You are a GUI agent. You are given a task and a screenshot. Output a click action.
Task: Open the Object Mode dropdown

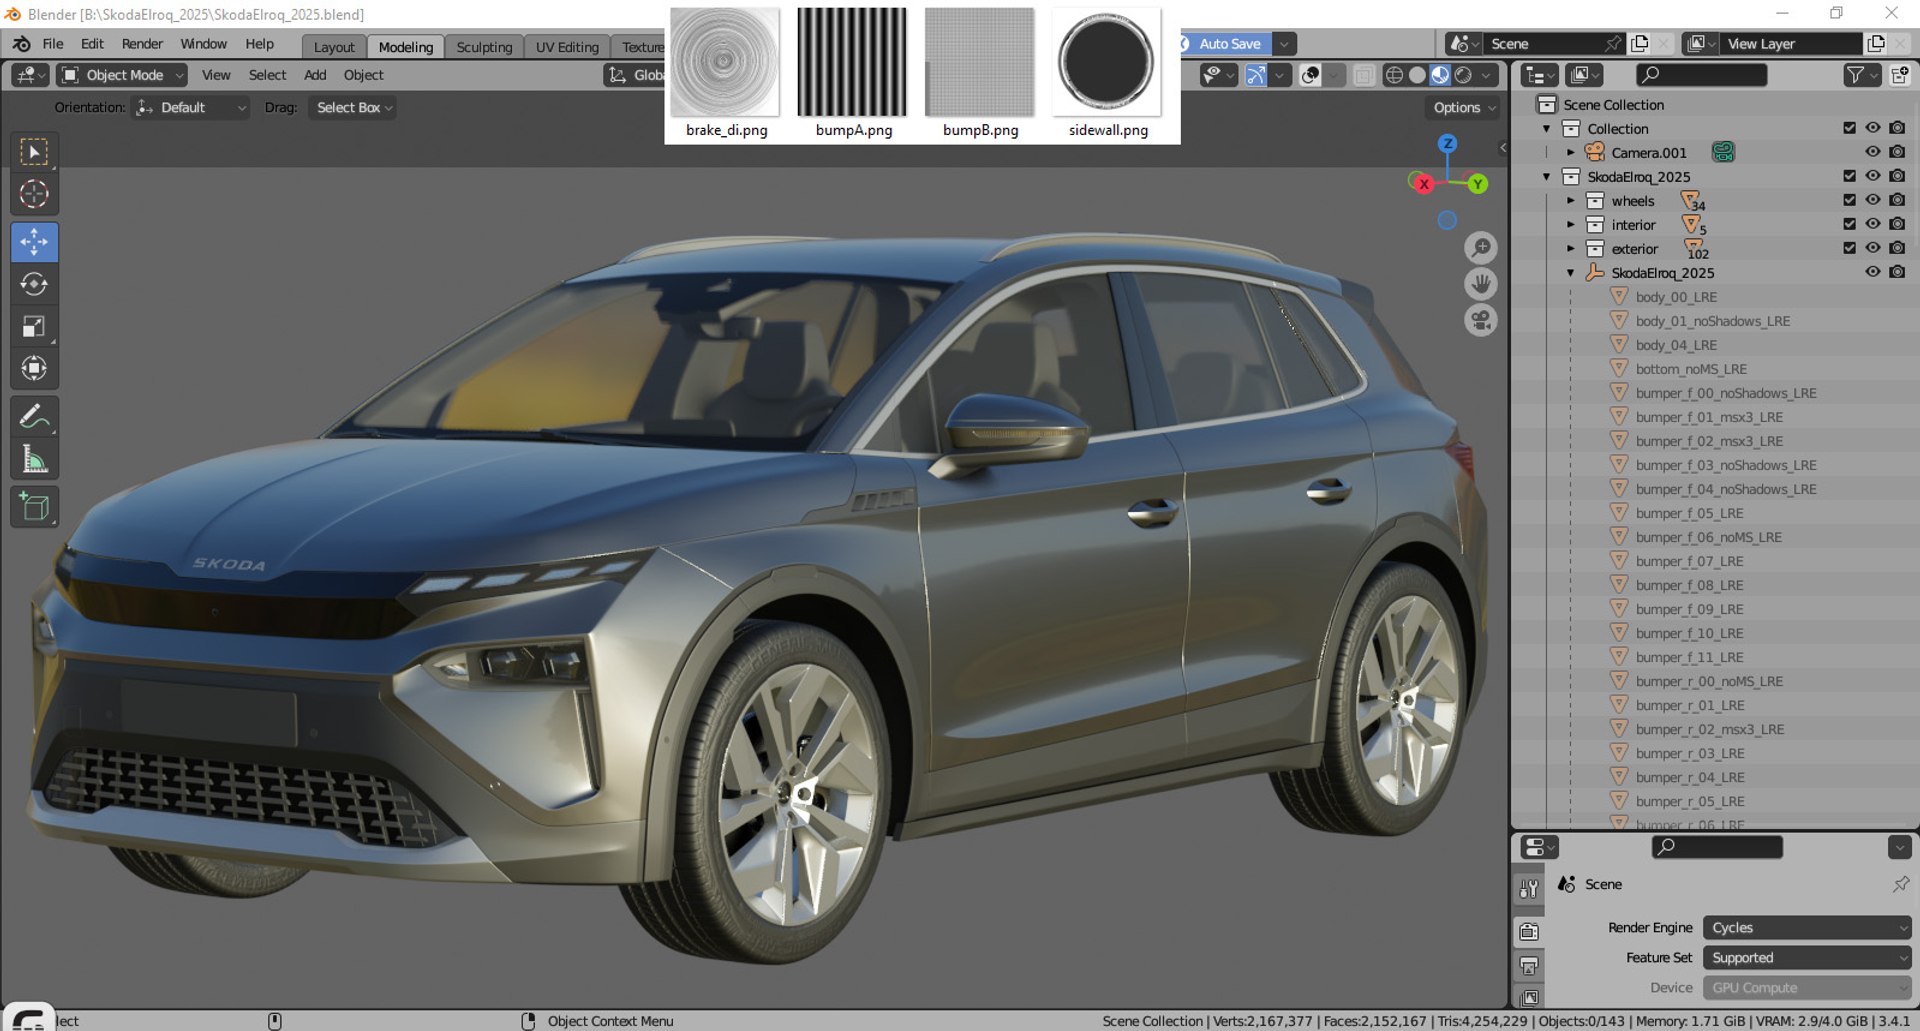(x=122, y=75)
